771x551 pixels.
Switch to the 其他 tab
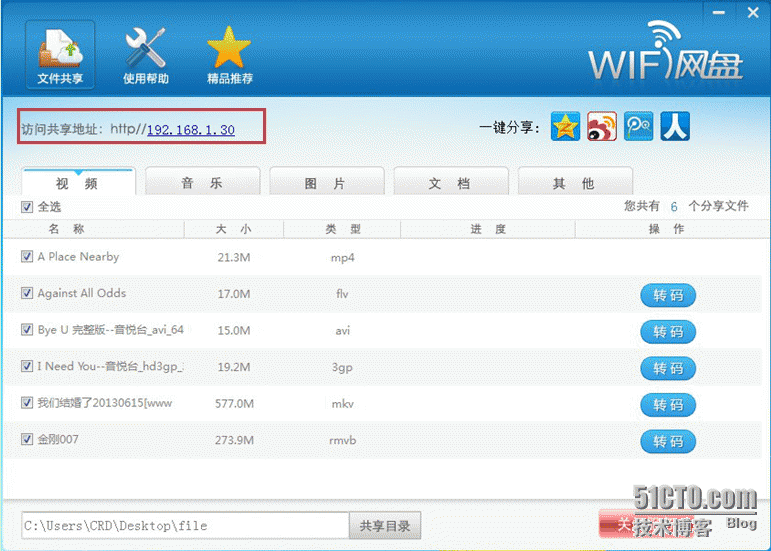pos(575,182)
